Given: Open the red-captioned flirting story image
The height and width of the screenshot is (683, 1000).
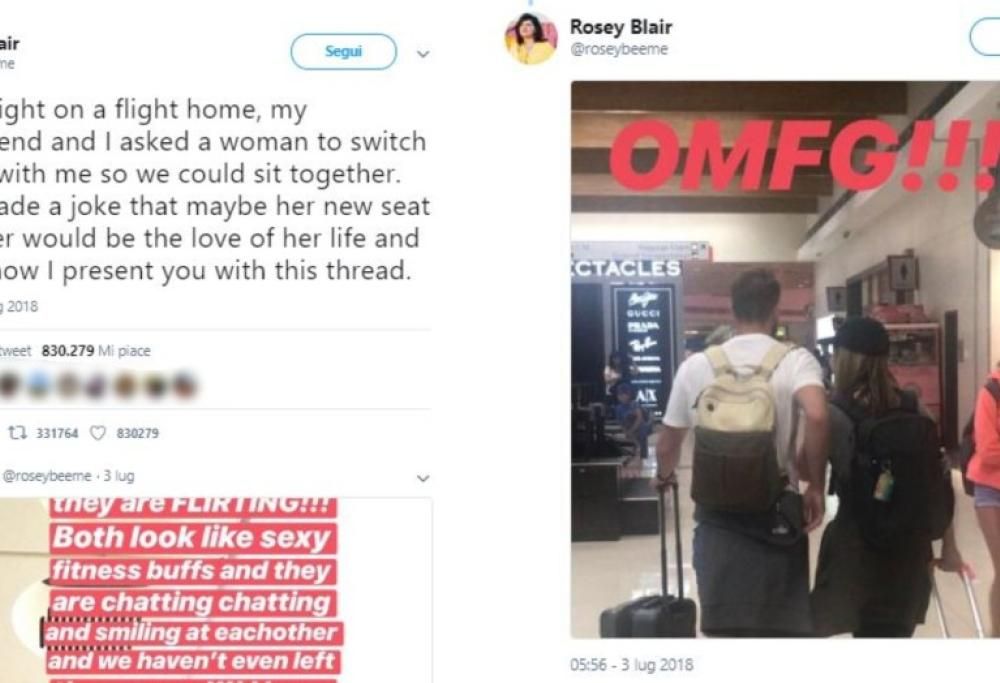Looking at the screenshot, I should 216,591.
